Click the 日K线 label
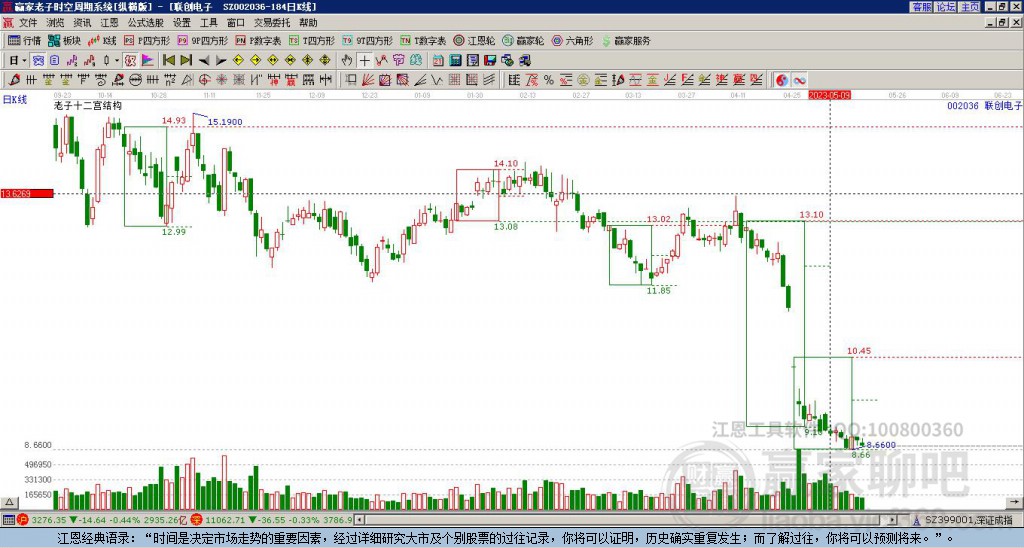Image resolution: width=1024 pixels, height=548 pixels. tap(15, 99)
